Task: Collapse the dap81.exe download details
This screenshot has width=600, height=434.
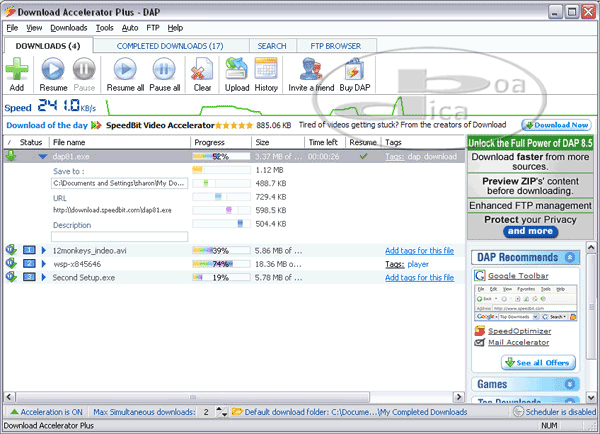Action: 43,157
